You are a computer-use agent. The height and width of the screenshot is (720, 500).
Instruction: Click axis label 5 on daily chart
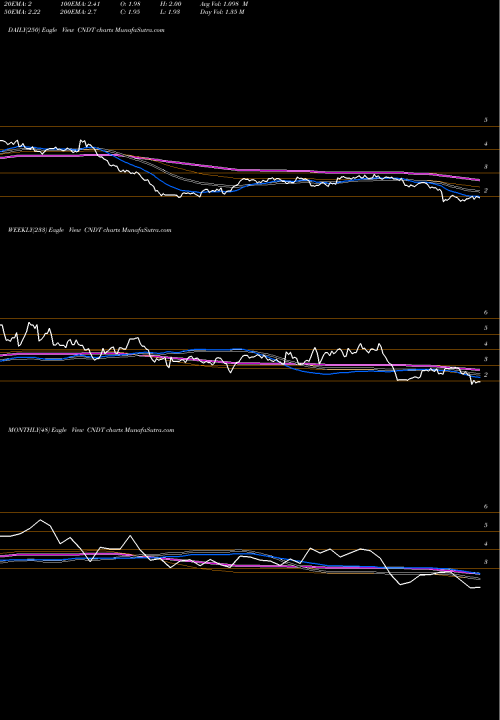[x=485, y=120]
